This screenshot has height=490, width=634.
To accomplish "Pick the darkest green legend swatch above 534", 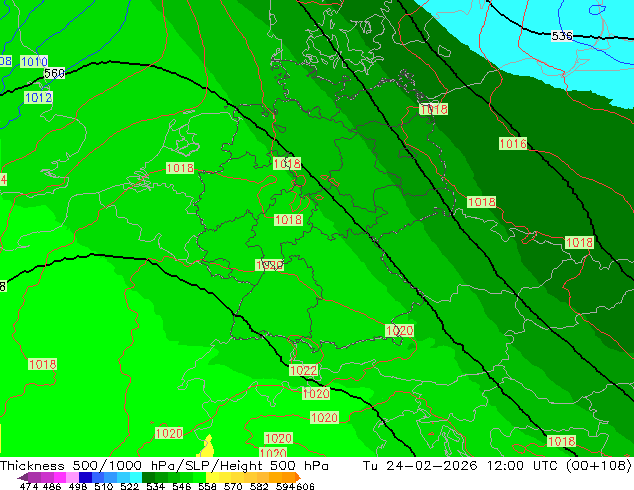I will pyautogui.click(x=148, y=477).
